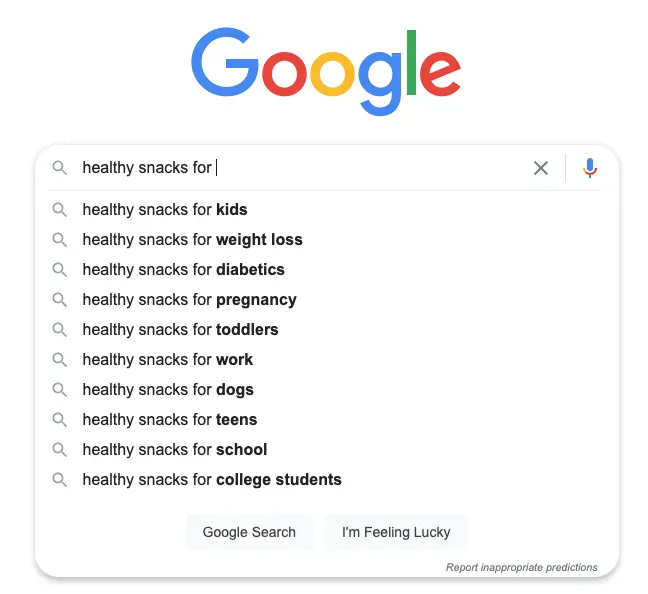Select 'healthy snacks for diabetics' suggestion

[x=183, y=270]
